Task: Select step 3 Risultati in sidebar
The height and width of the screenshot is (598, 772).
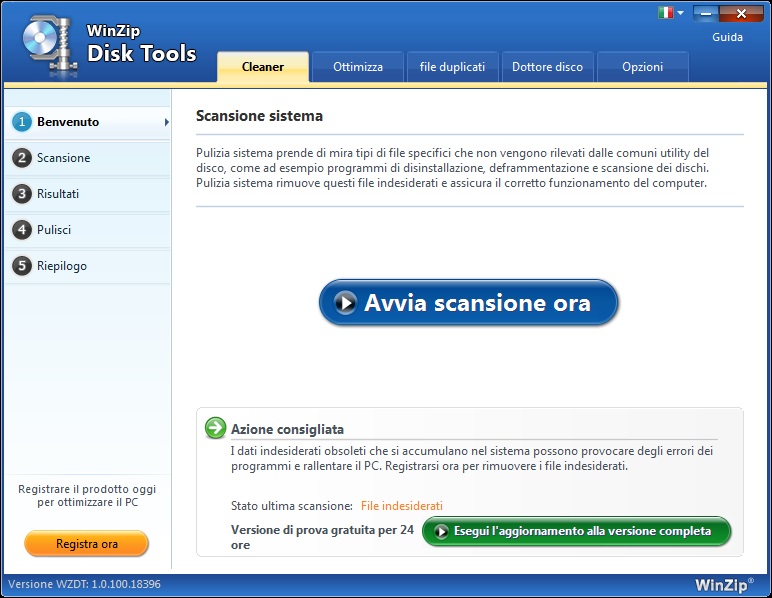Action: point(88,194)
